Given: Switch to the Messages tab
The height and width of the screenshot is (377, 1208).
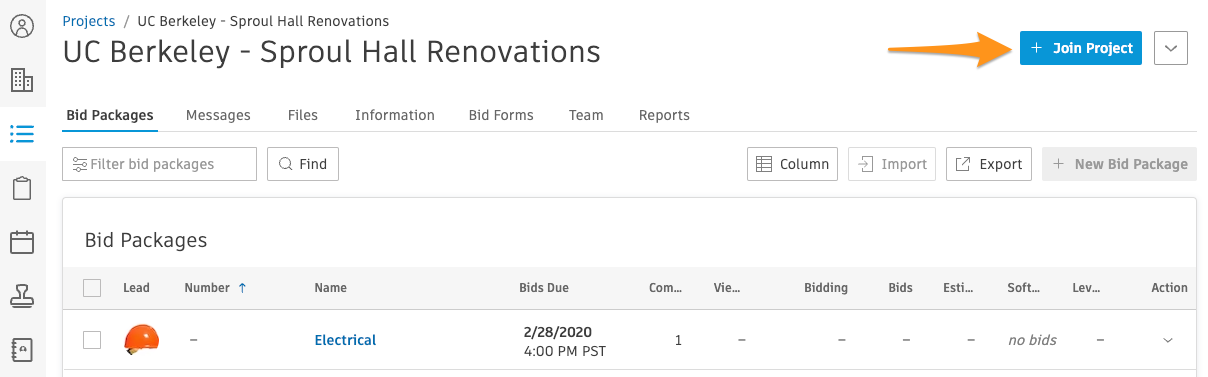Looking at the screenshot, I should click(x=218, y=115).
